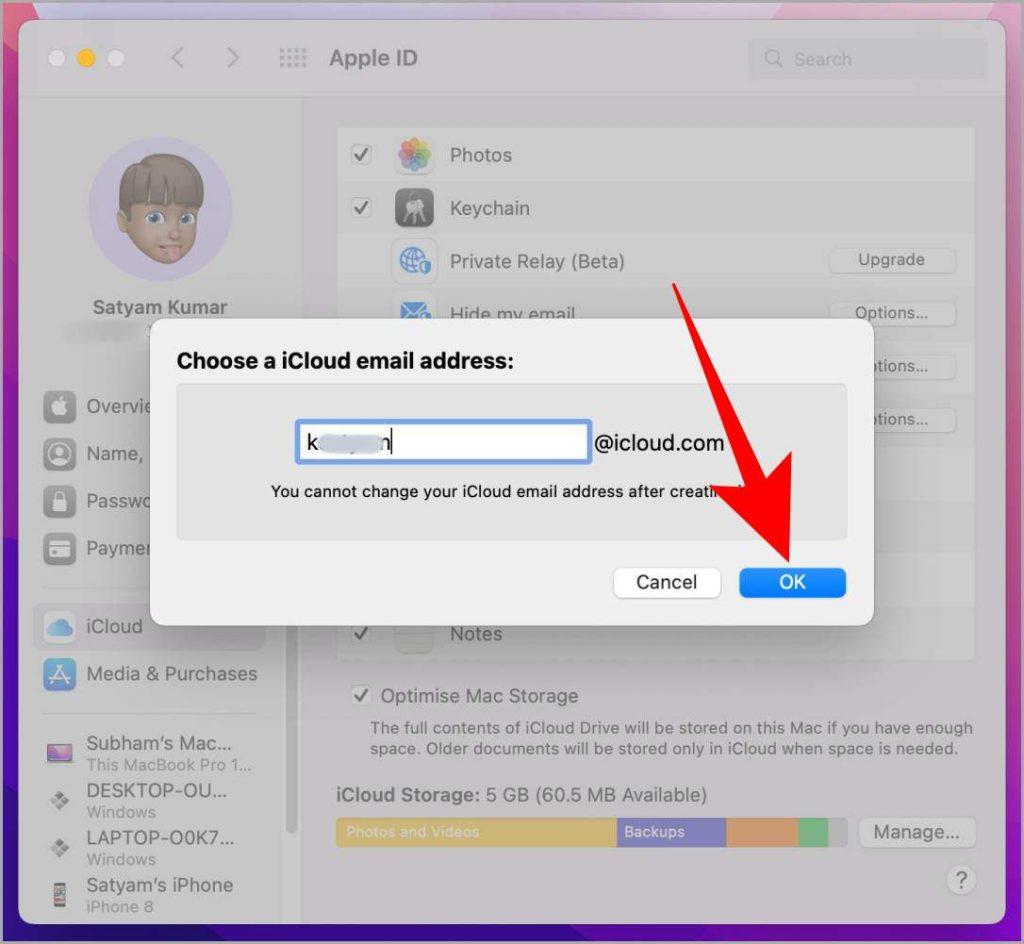1024x944 pixels.
Task: Toggle Optimise Mac Storage checkbox
Action: tap(361, 695)
